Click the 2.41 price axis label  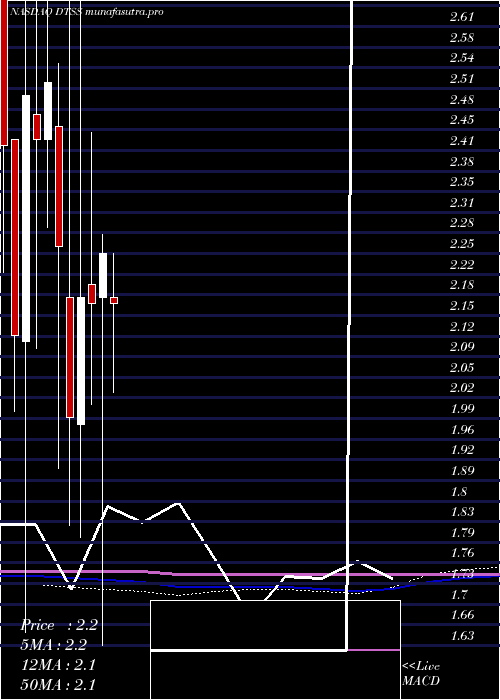462,141
